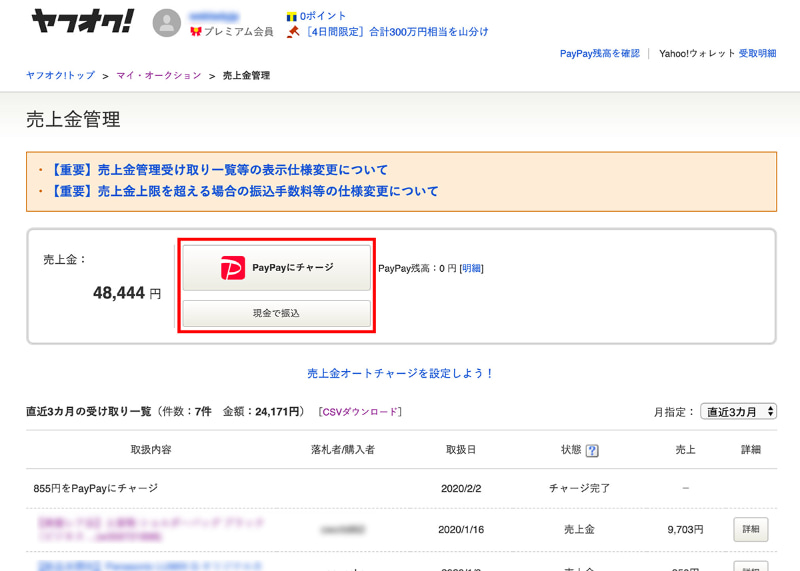Screen dimensions: 800x571
Task: Click the 売上 column header
Action: 685,450
